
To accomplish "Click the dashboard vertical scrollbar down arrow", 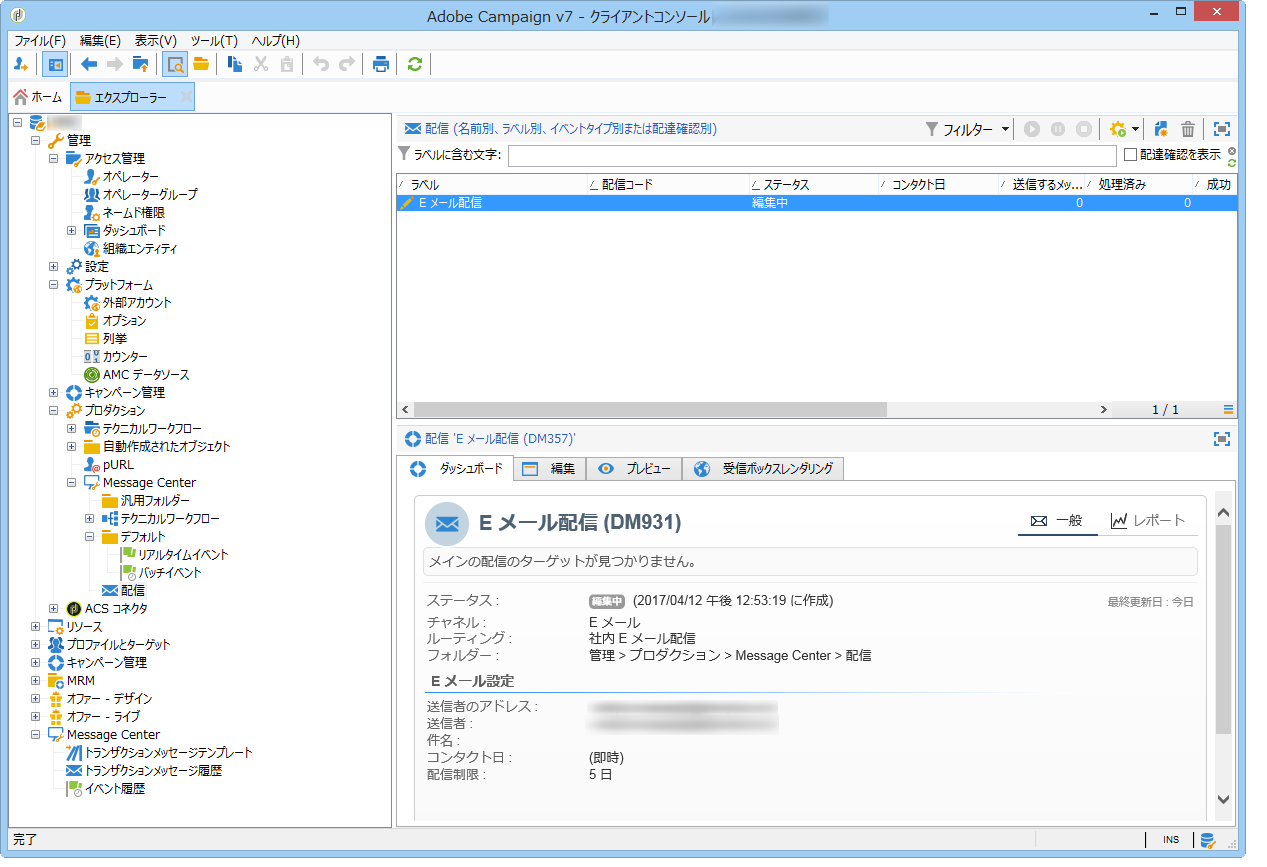I will point(1223,799).
